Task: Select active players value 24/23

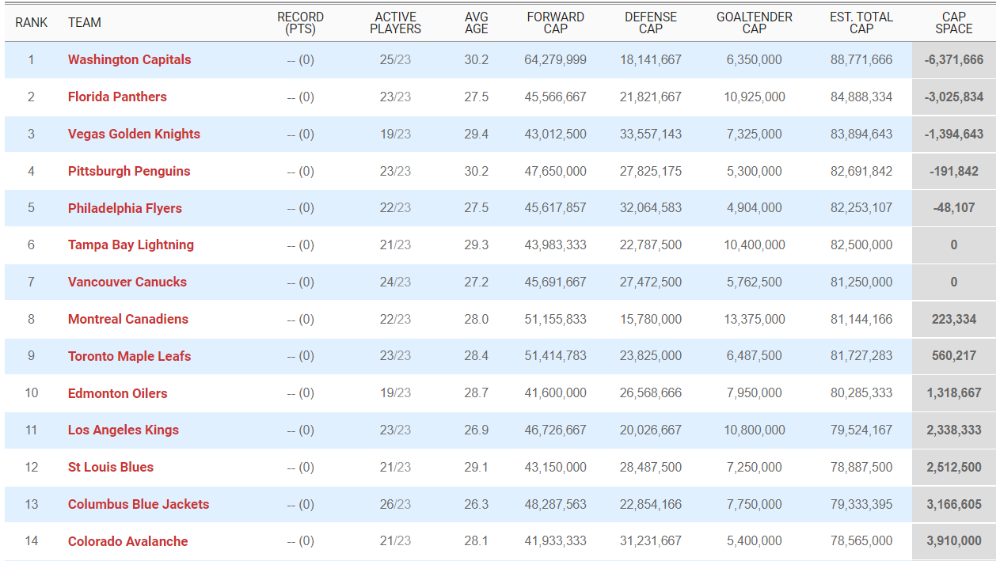Action: [395, 282]
